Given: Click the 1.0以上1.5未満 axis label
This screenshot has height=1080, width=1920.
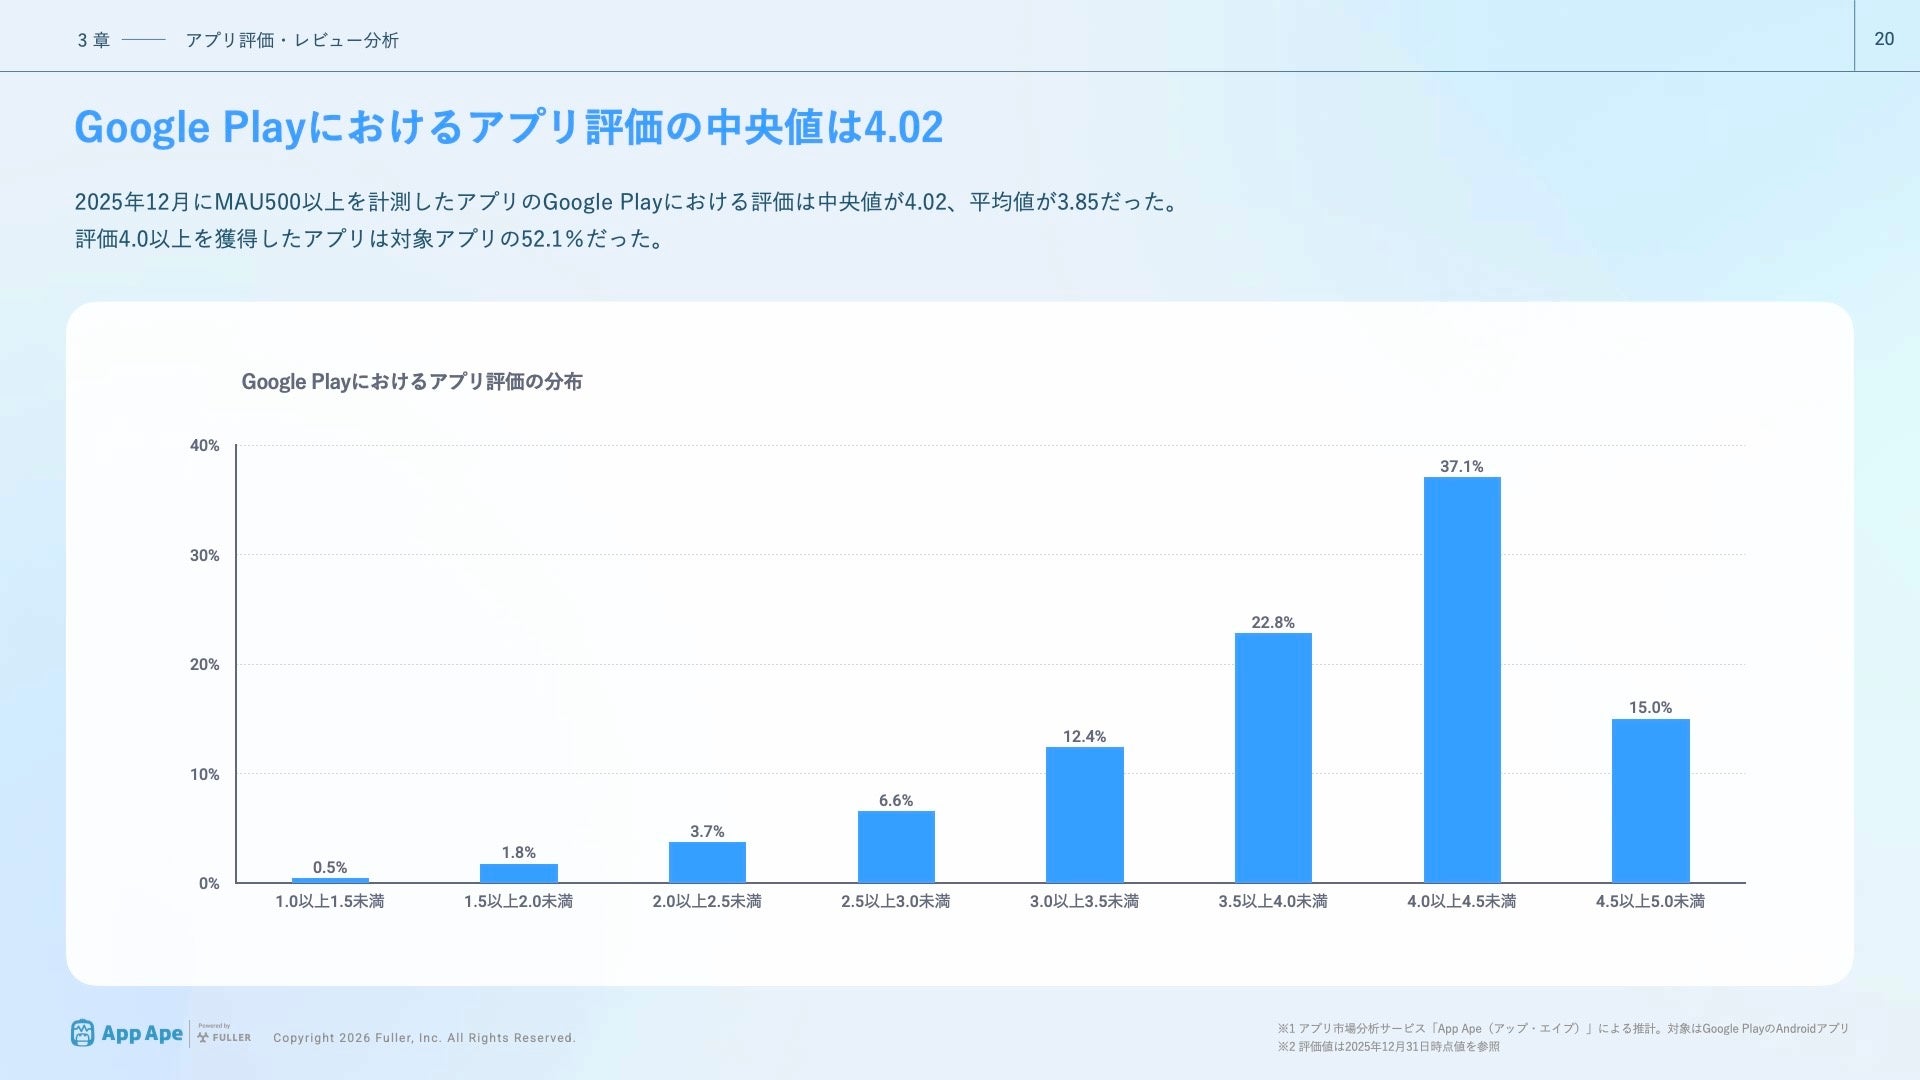Looking at the screenshot, I should click(x=329, y=902).
